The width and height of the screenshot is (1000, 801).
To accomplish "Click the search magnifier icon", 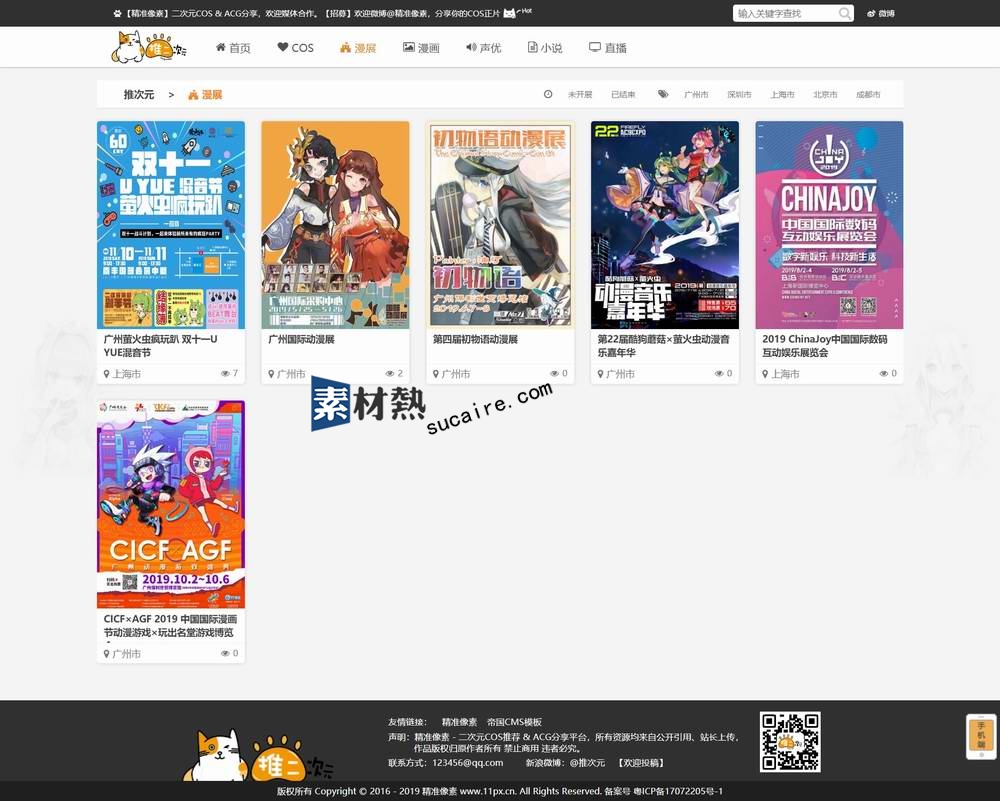I will [844, 13].
